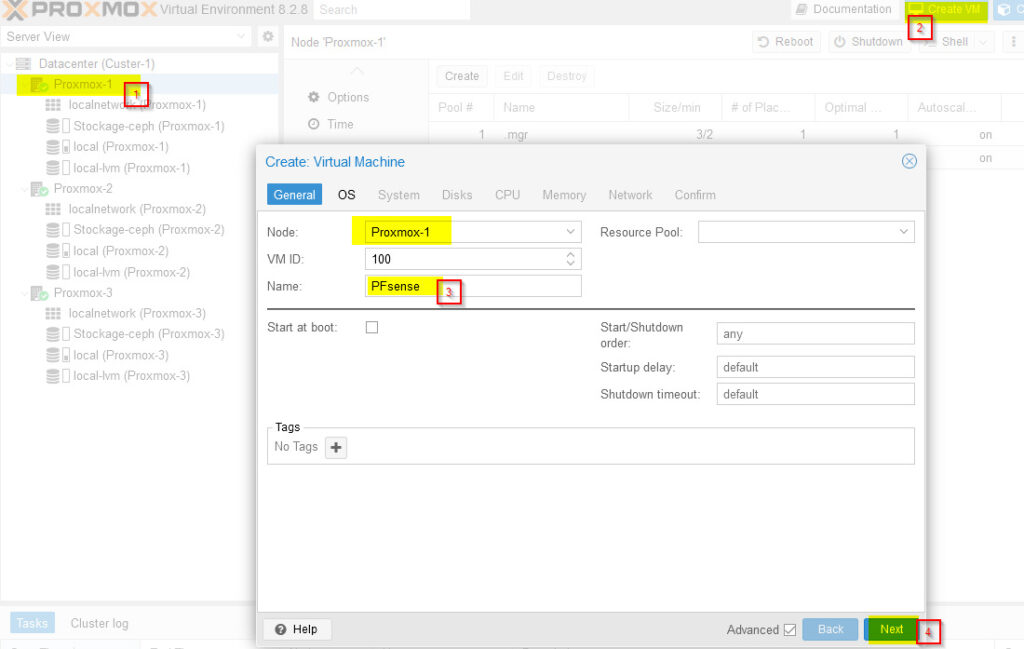This screenshot has width=1024, height=649.
Task: Click the Start/Shutdown order field
Action: coord(815,334)
